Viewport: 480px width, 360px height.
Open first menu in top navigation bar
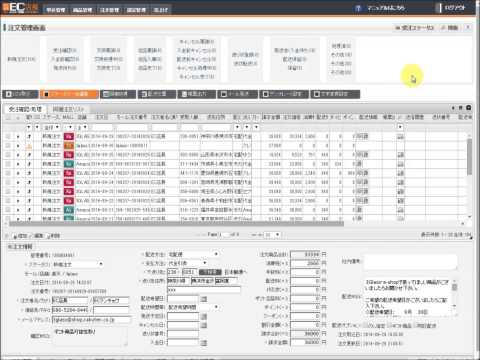(x=56, y=10)
